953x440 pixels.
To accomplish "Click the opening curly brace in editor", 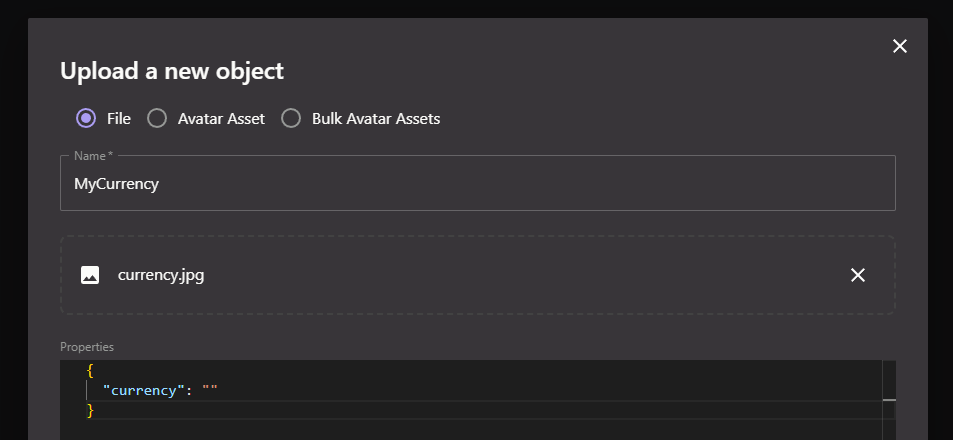I will tap(90, 370).
